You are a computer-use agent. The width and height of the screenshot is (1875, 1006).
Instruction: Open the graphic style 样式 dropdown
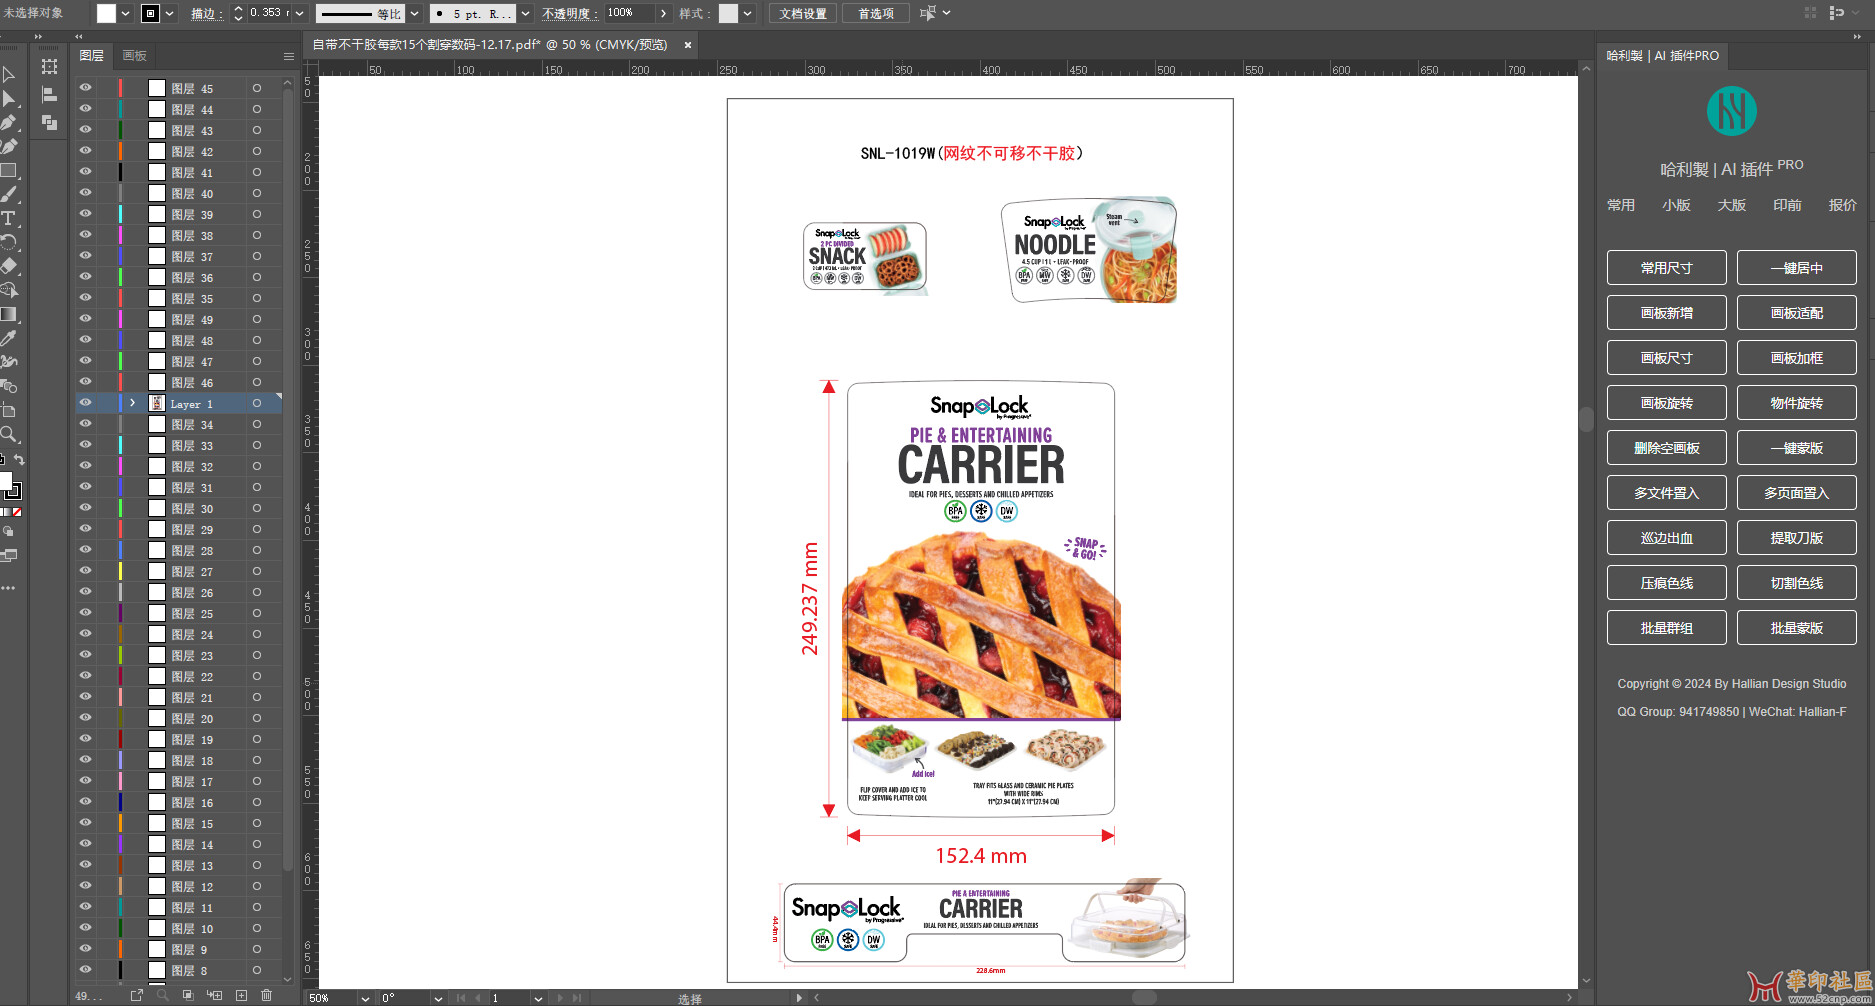coord(747,13)
